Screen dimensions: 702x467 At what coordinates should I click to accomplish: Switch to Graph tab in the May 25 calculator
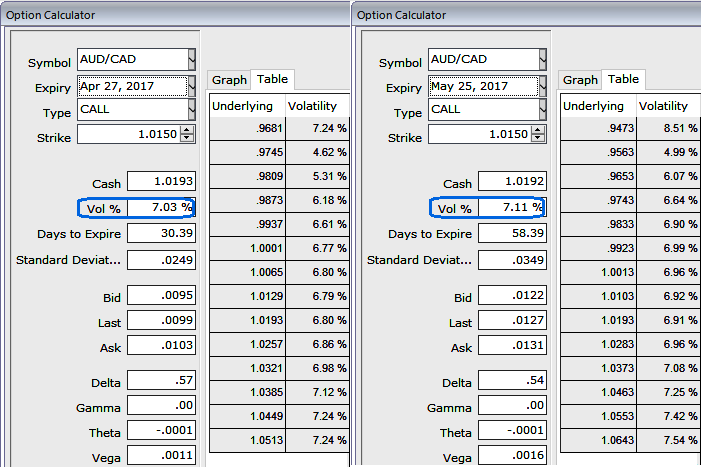coord(580,80)
